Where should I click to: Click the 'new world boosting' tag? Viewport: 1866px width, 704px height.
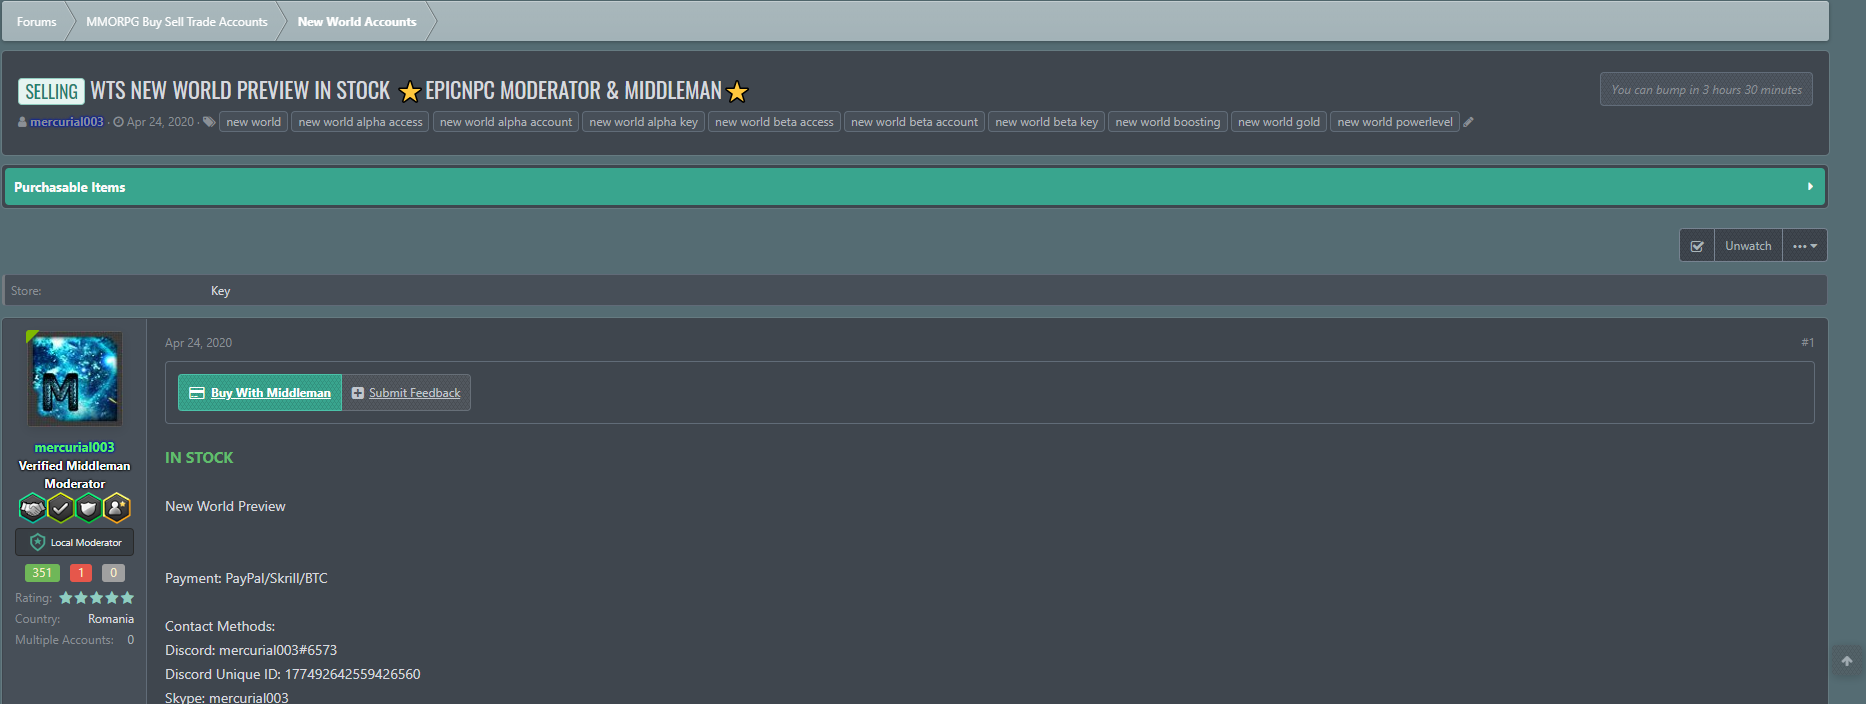[x=1167, y=122]
